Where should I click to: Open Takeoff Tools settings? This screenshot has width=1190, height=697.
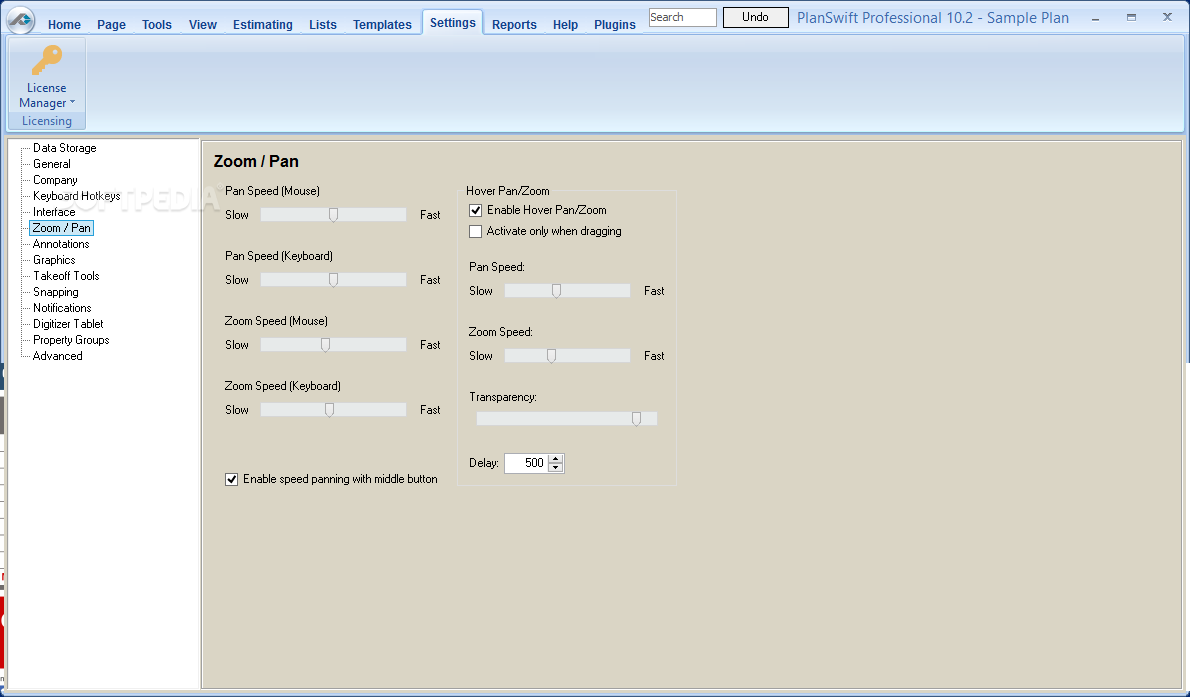coord(66,276)
